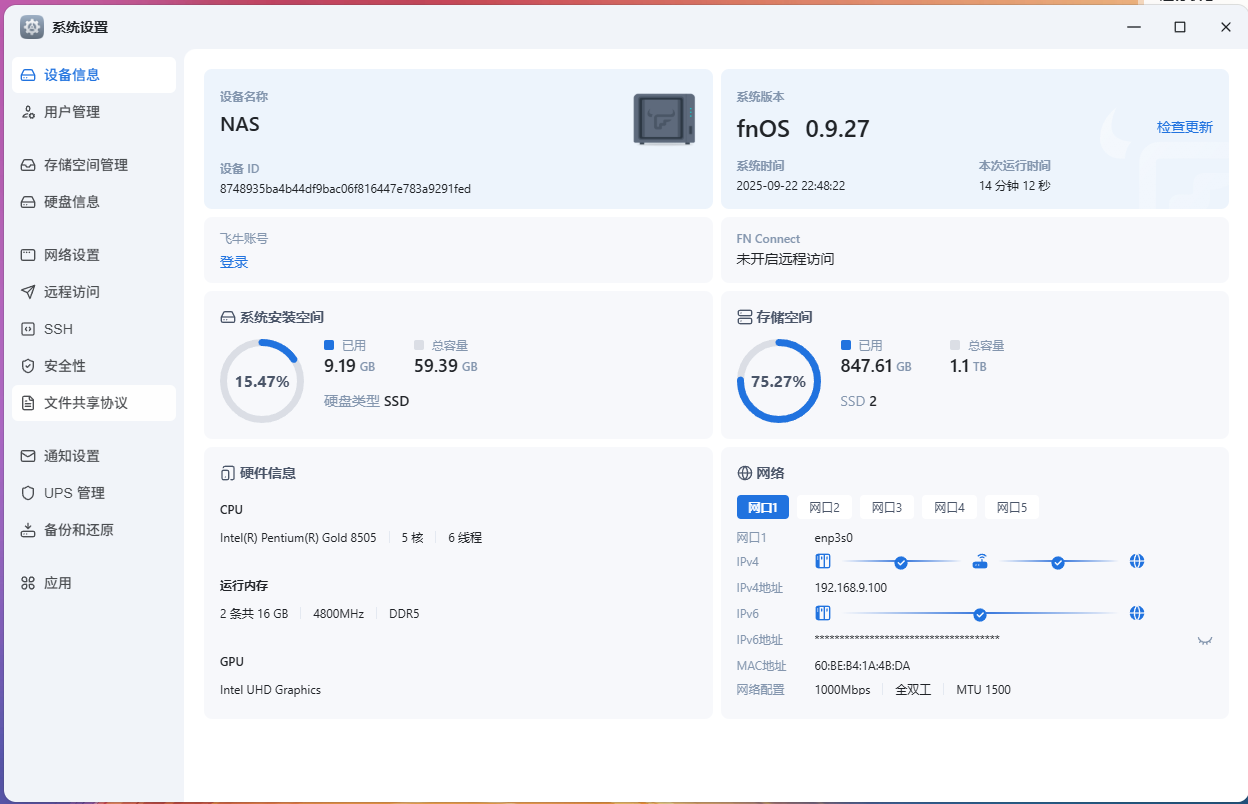Click the 存储空间 75.27% usage ring

pyautogui.click(x=778, y=381)
